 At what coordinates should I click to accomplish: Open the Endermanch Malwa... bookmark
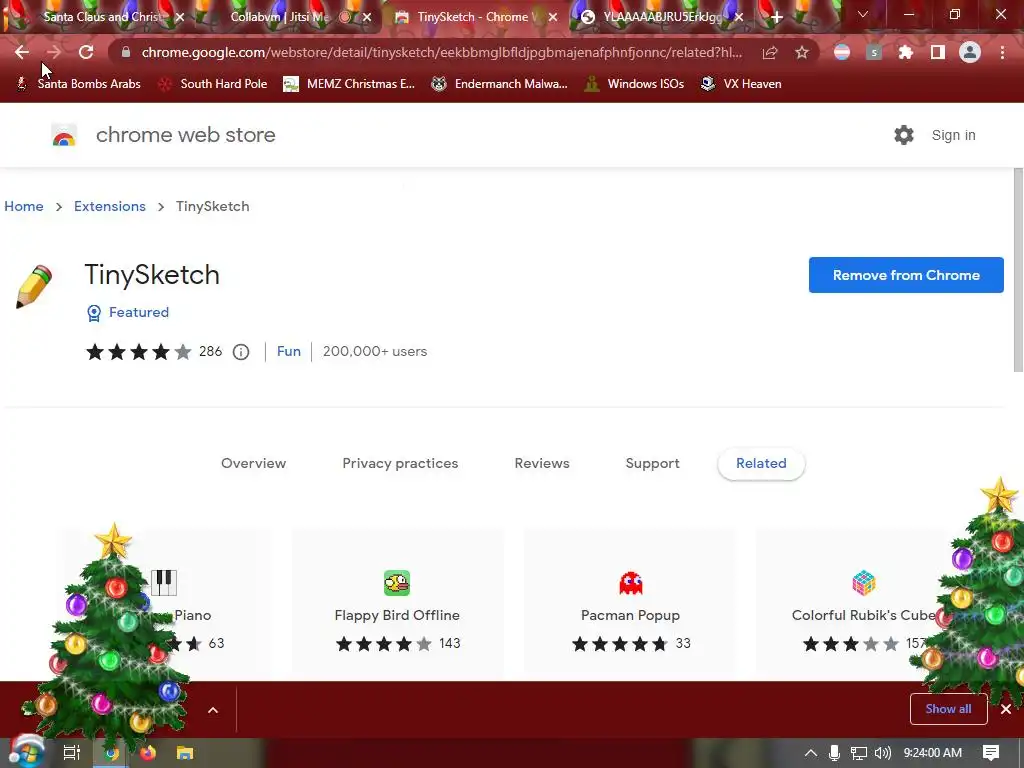tap(500, 84)
